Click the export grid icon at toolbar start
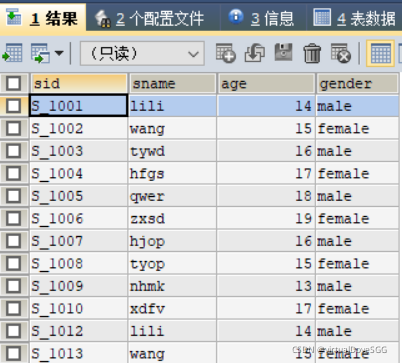Viewport: 402px width, 363px height. (12, 53)
